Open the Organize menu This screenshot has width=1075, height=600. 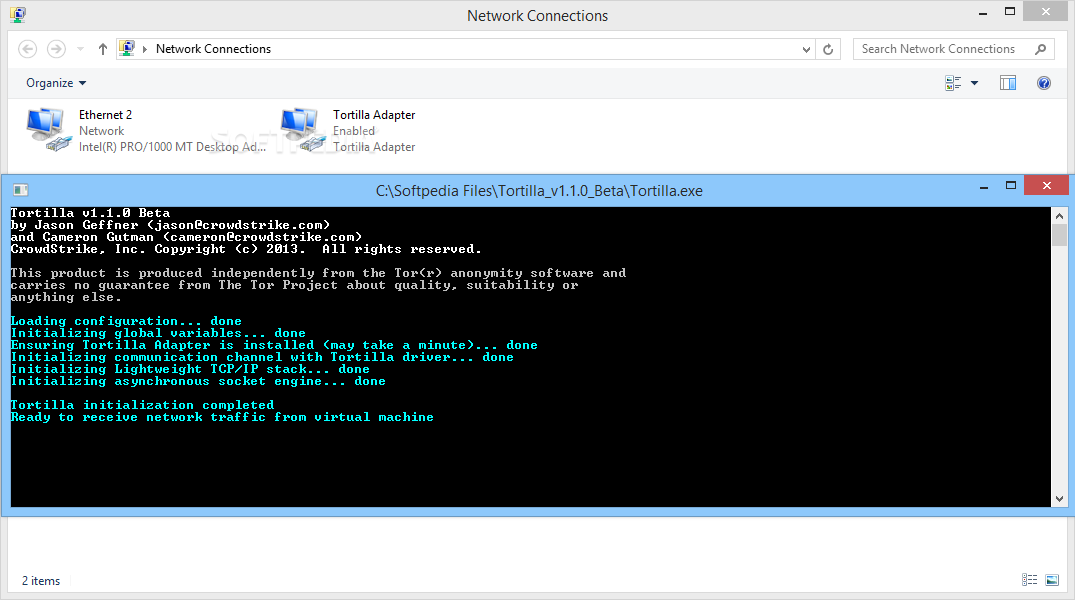pyautogui.click(x=56, y=83)
